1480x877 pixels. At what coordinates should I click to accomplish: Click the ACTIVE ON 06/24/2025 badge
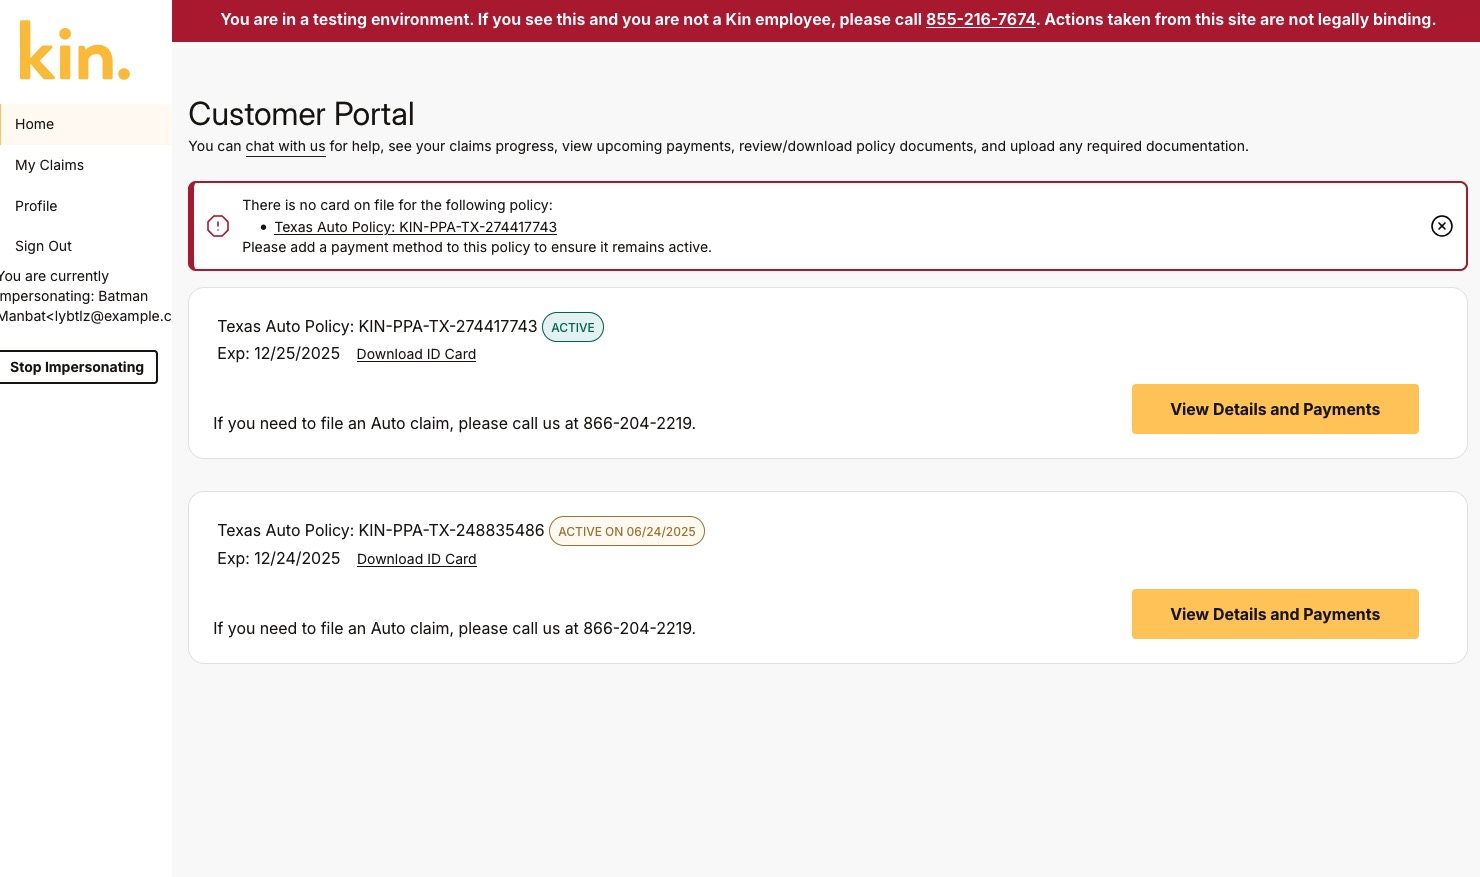coord(627,531)
